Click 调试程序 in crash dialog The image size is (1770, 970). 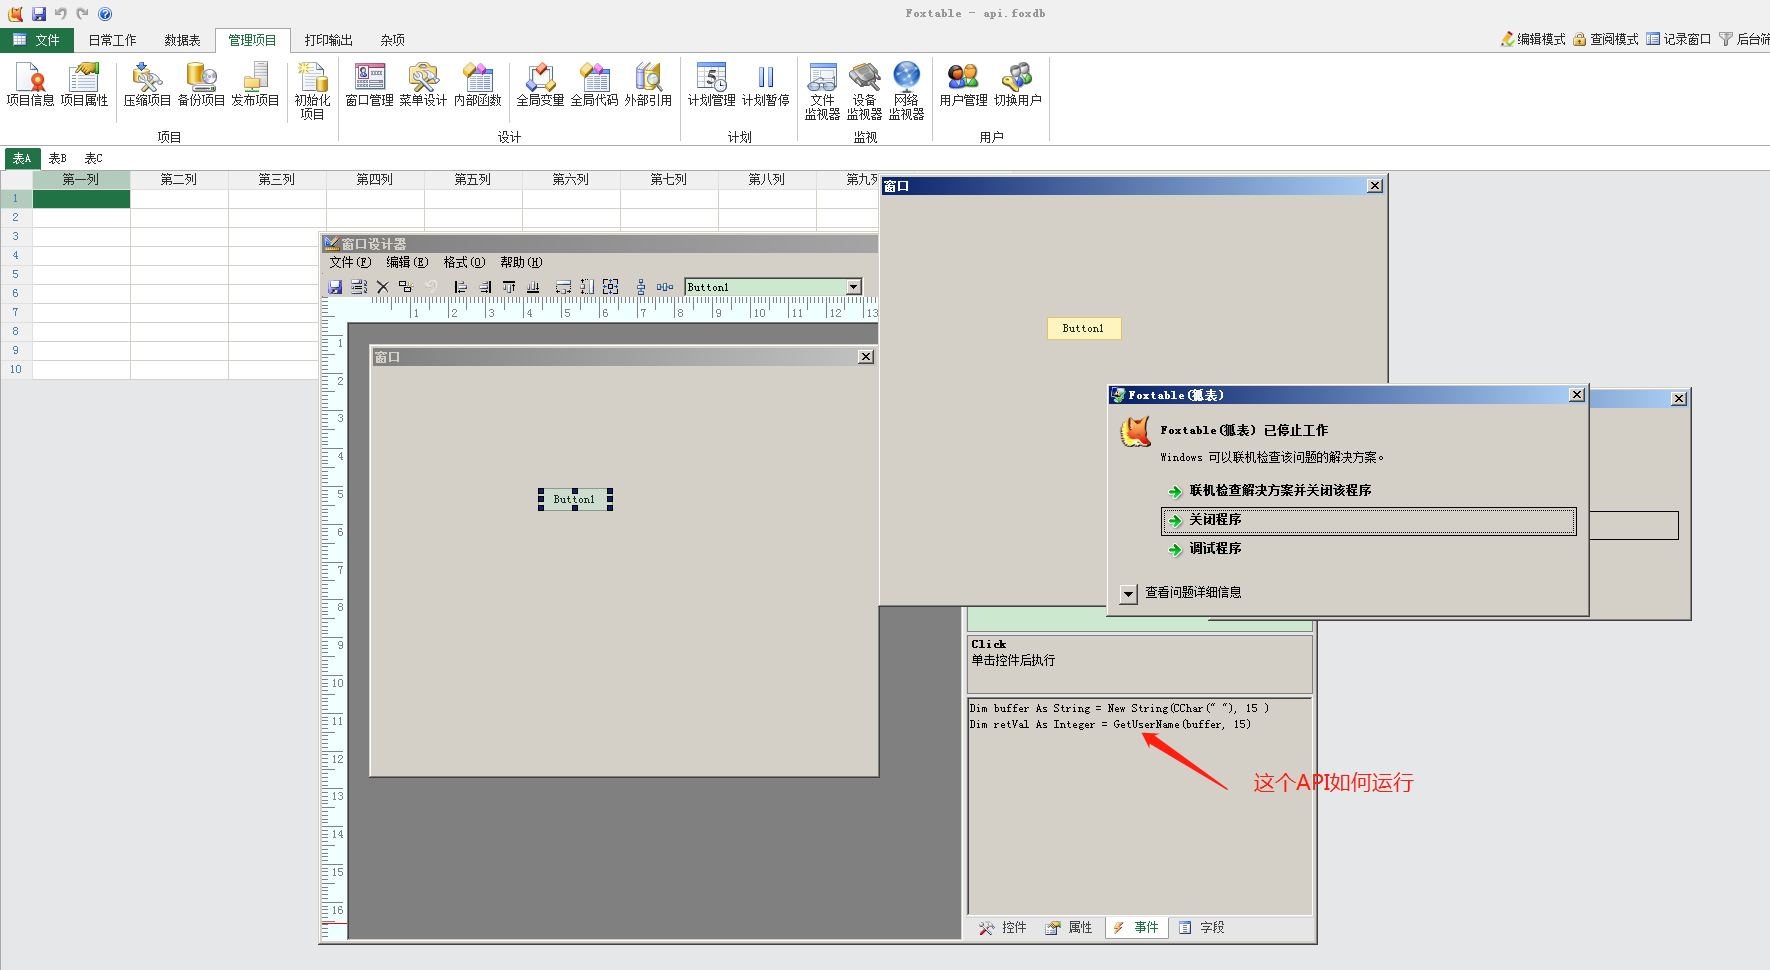point(1205,549)
